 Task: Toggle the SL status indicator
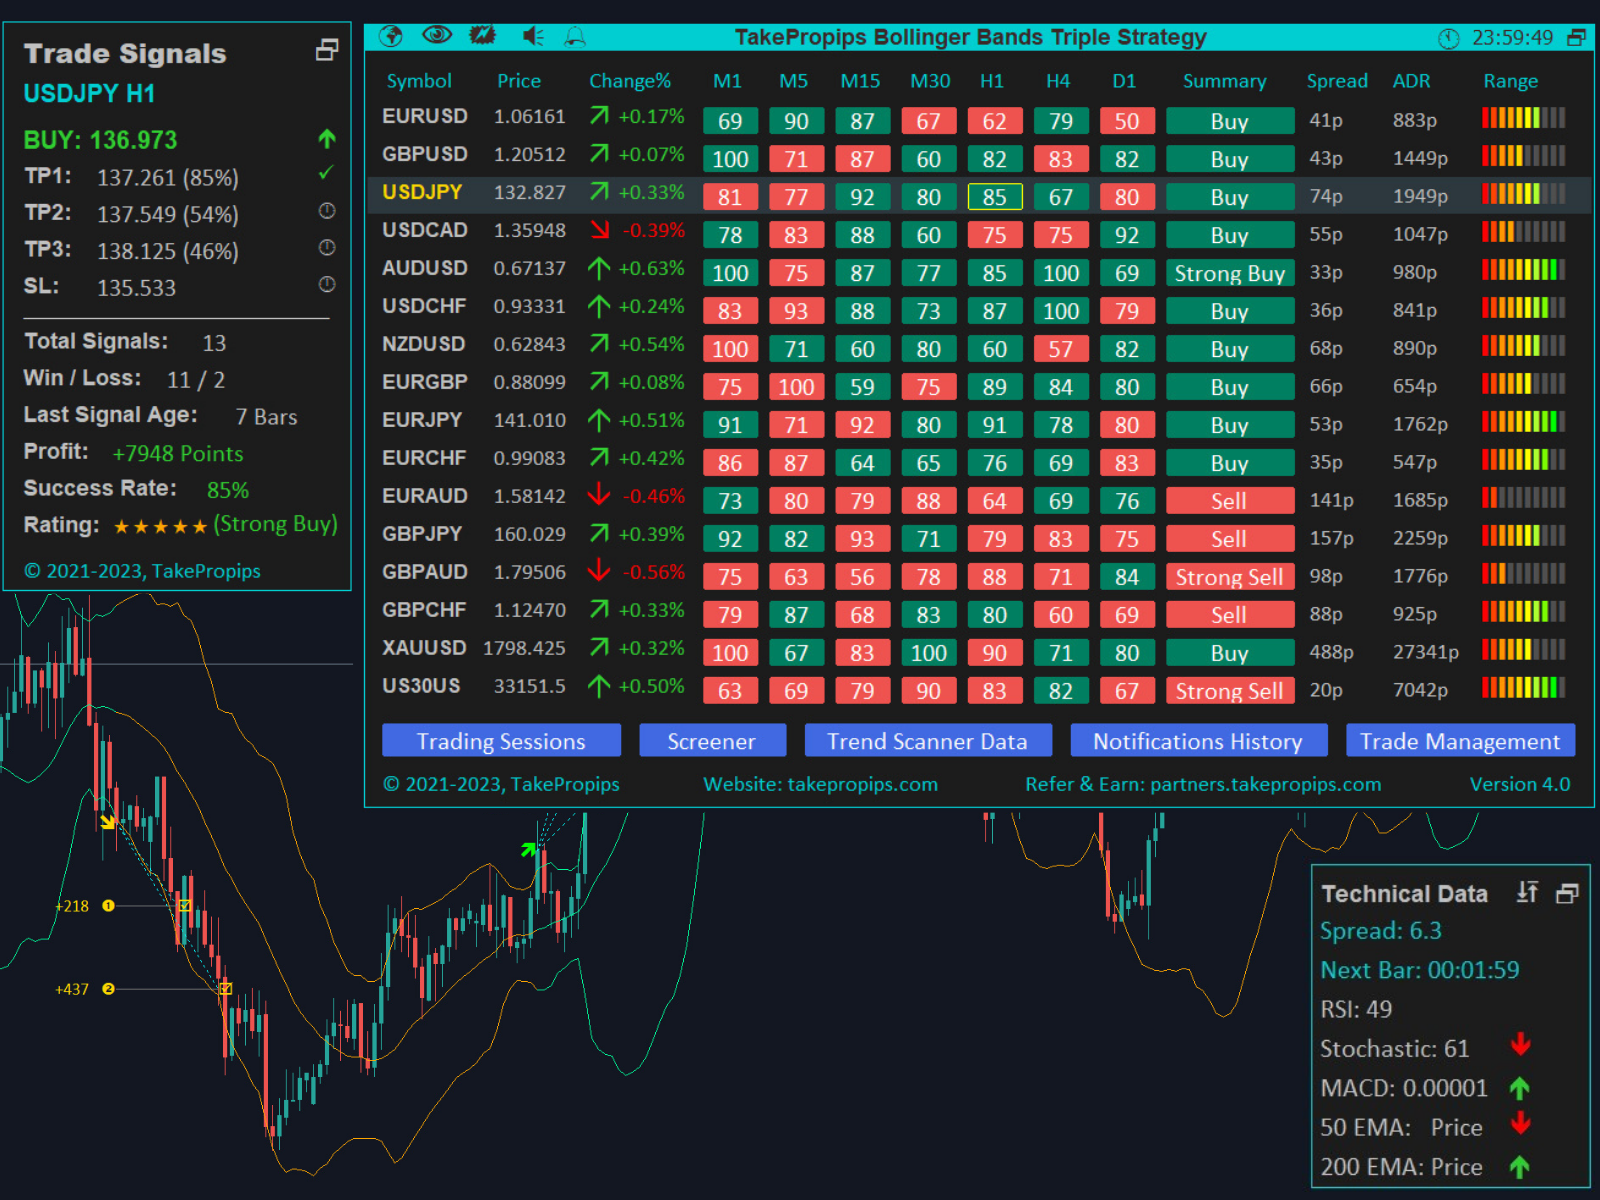click(x=326, y=287)
